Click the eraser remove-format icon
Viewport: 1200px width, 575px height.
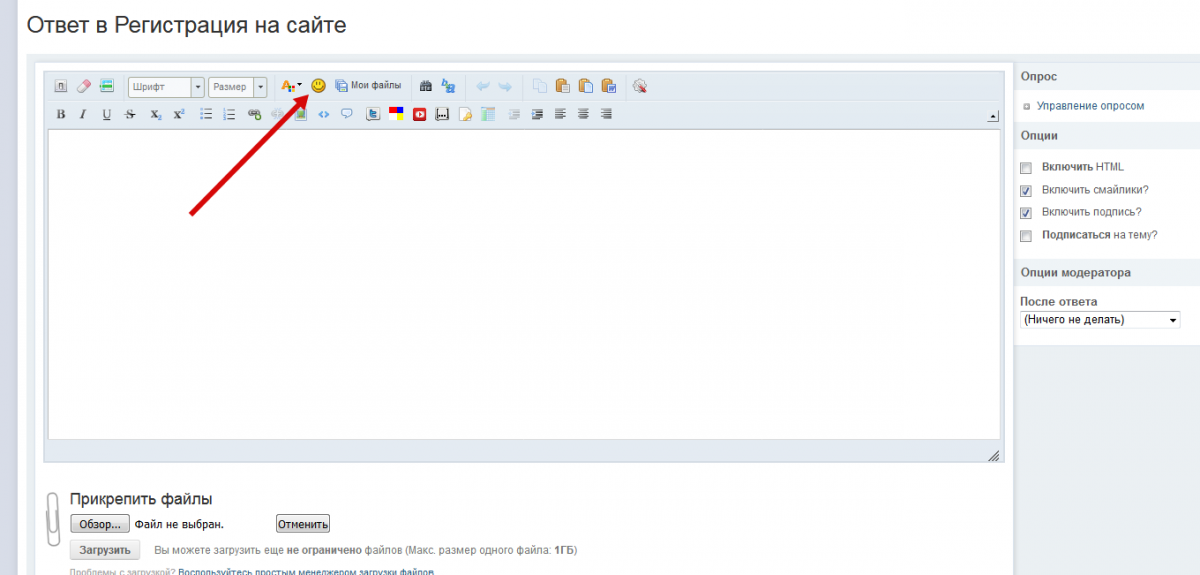click(84, 86)
